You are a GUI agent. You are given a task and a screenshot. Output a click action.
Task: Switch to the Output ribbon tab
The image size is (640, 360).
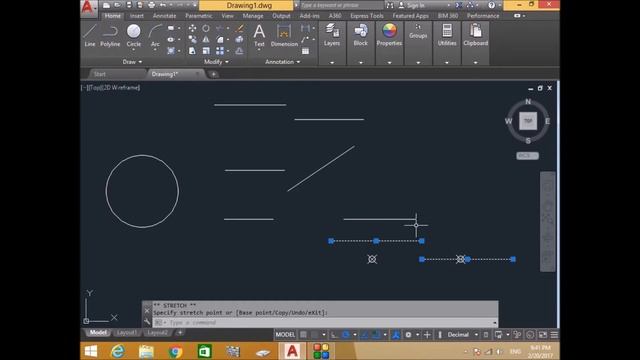281,16
